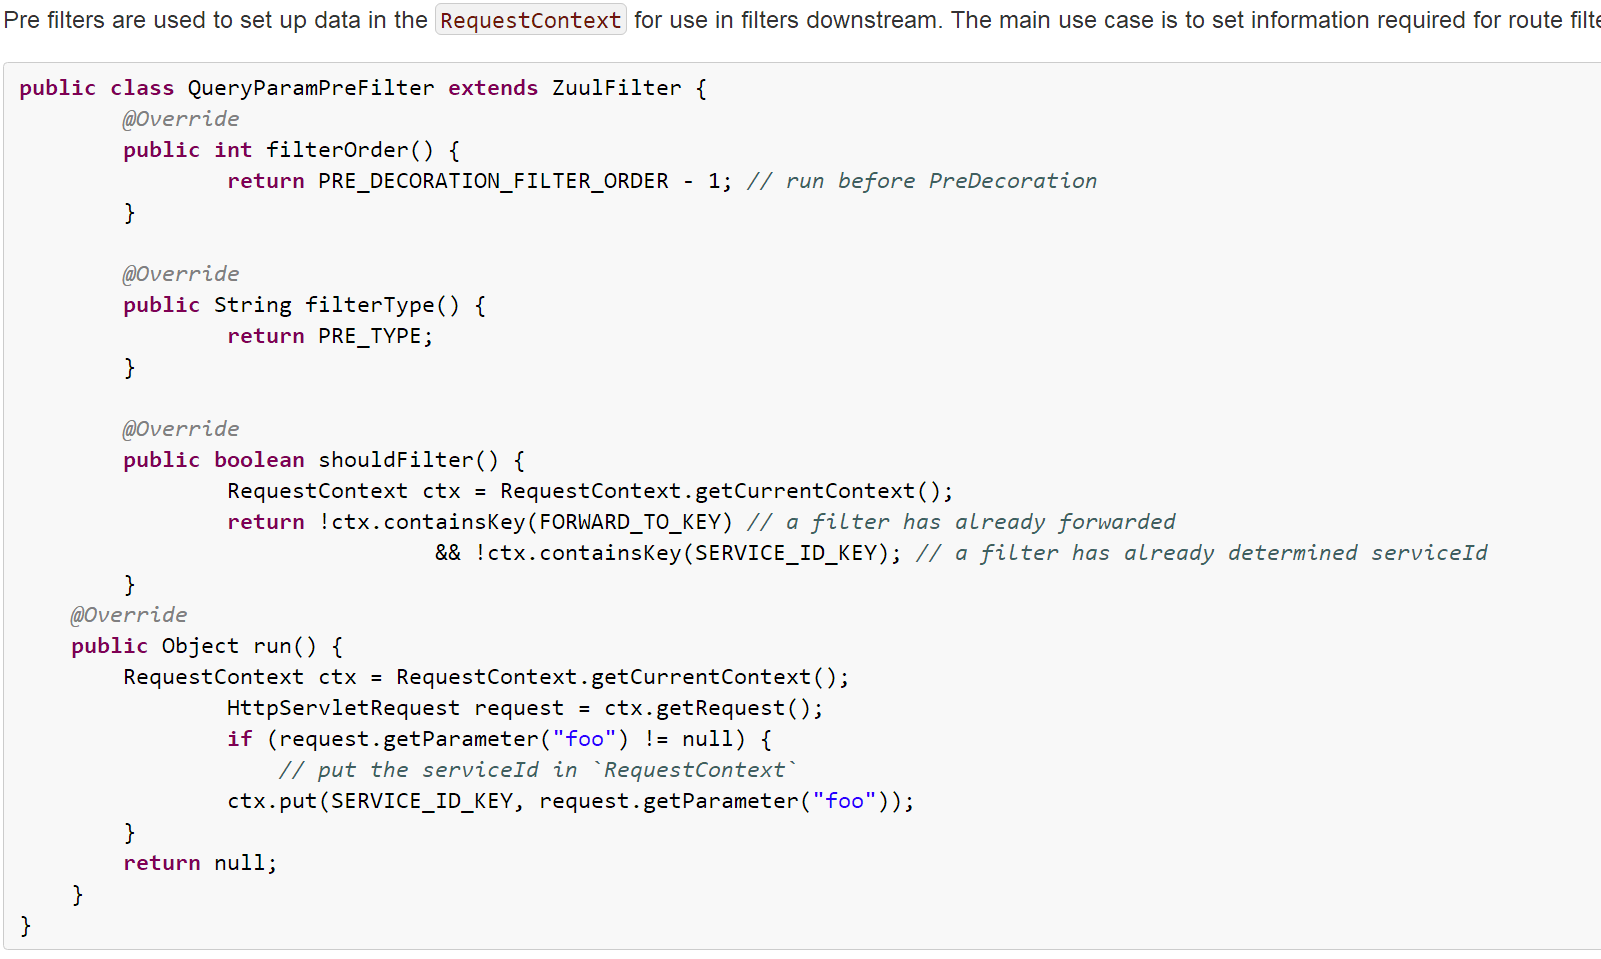Image resolution: width=1601 pixels, height=959 pixels.
Task: Click getCurrentContext call inside shouldFilter
Action: tap(805, 491)
